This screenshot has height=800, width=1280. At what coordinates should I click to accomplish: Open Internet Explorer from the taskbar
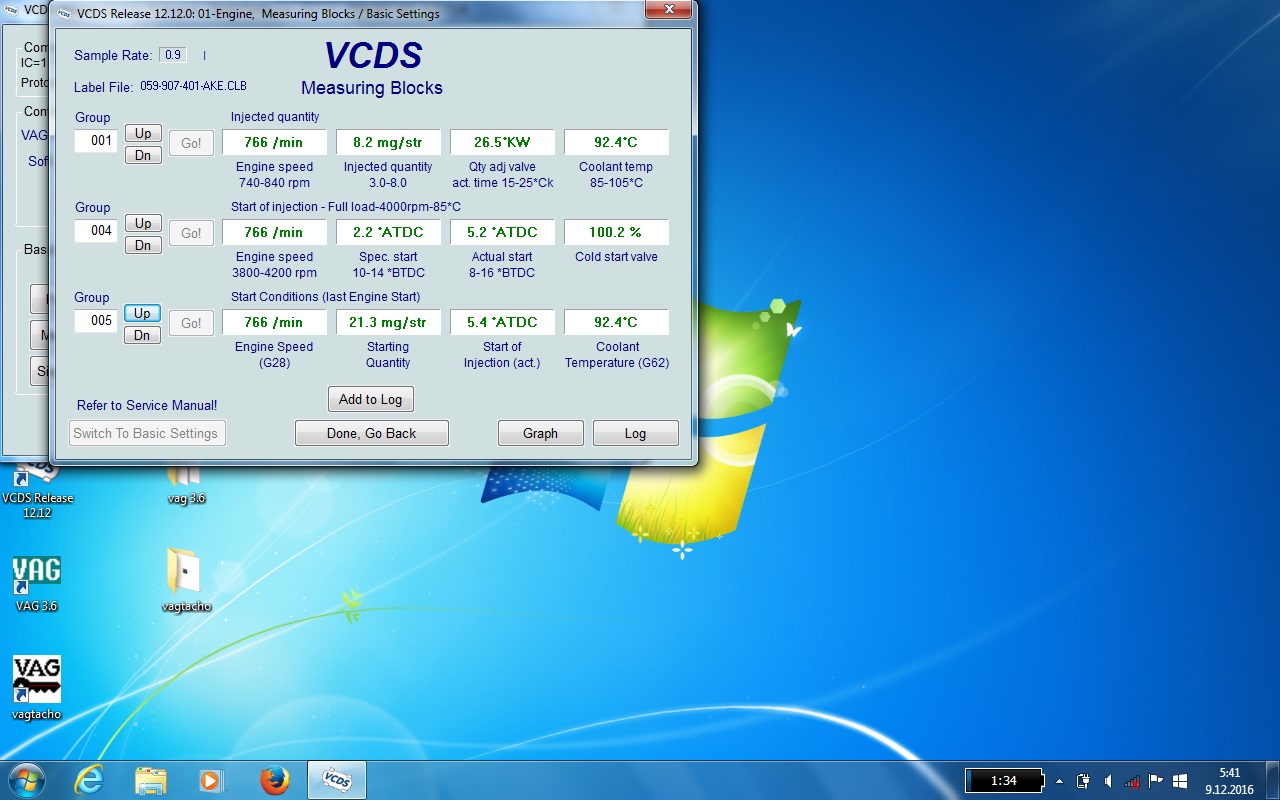88,780
